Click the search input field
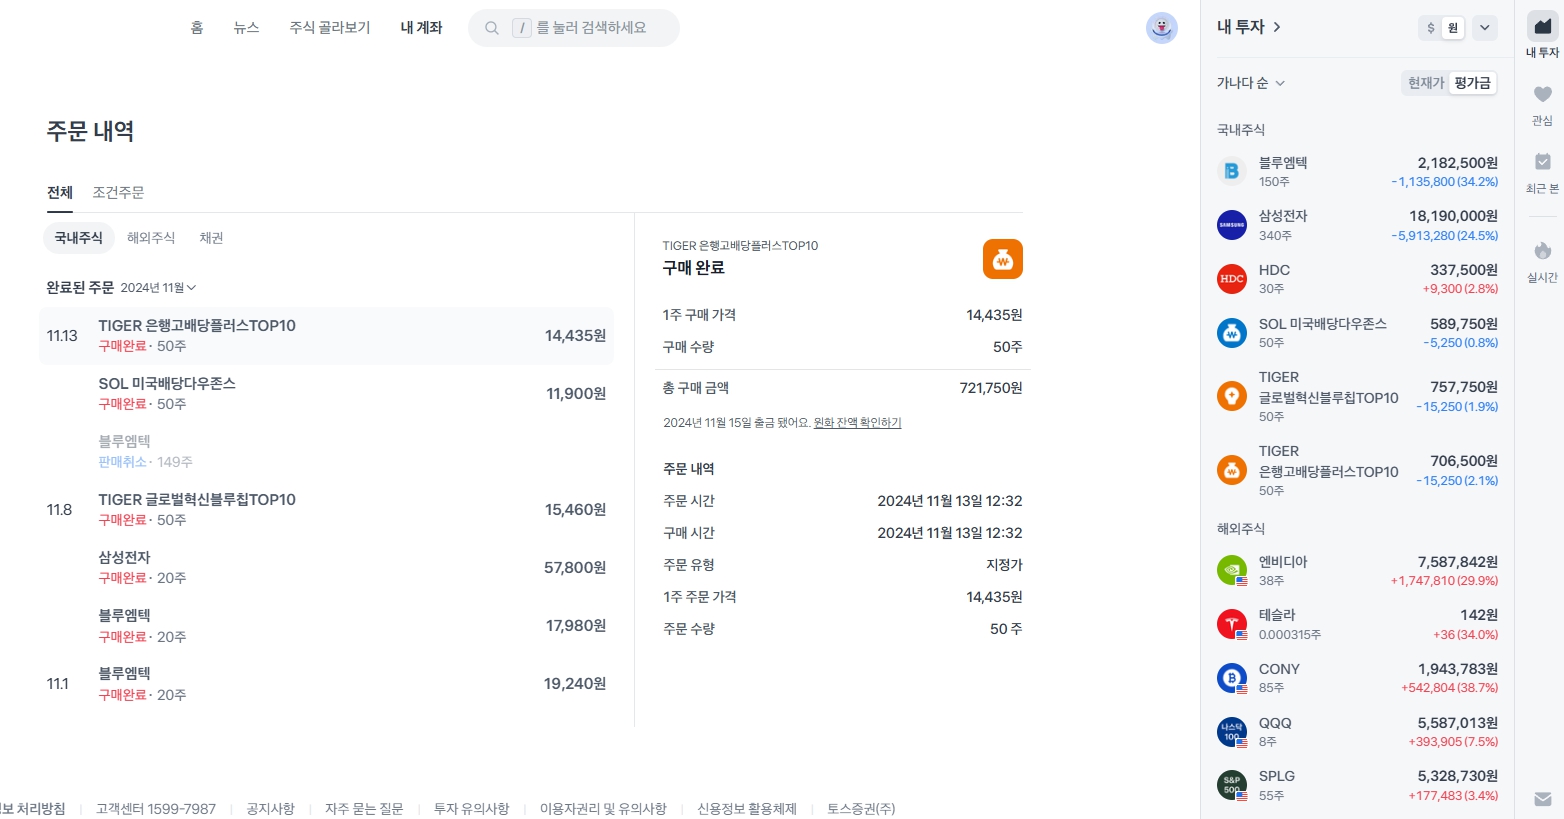1564x819 pixels. pyautogui.click(x=574, y=28)
